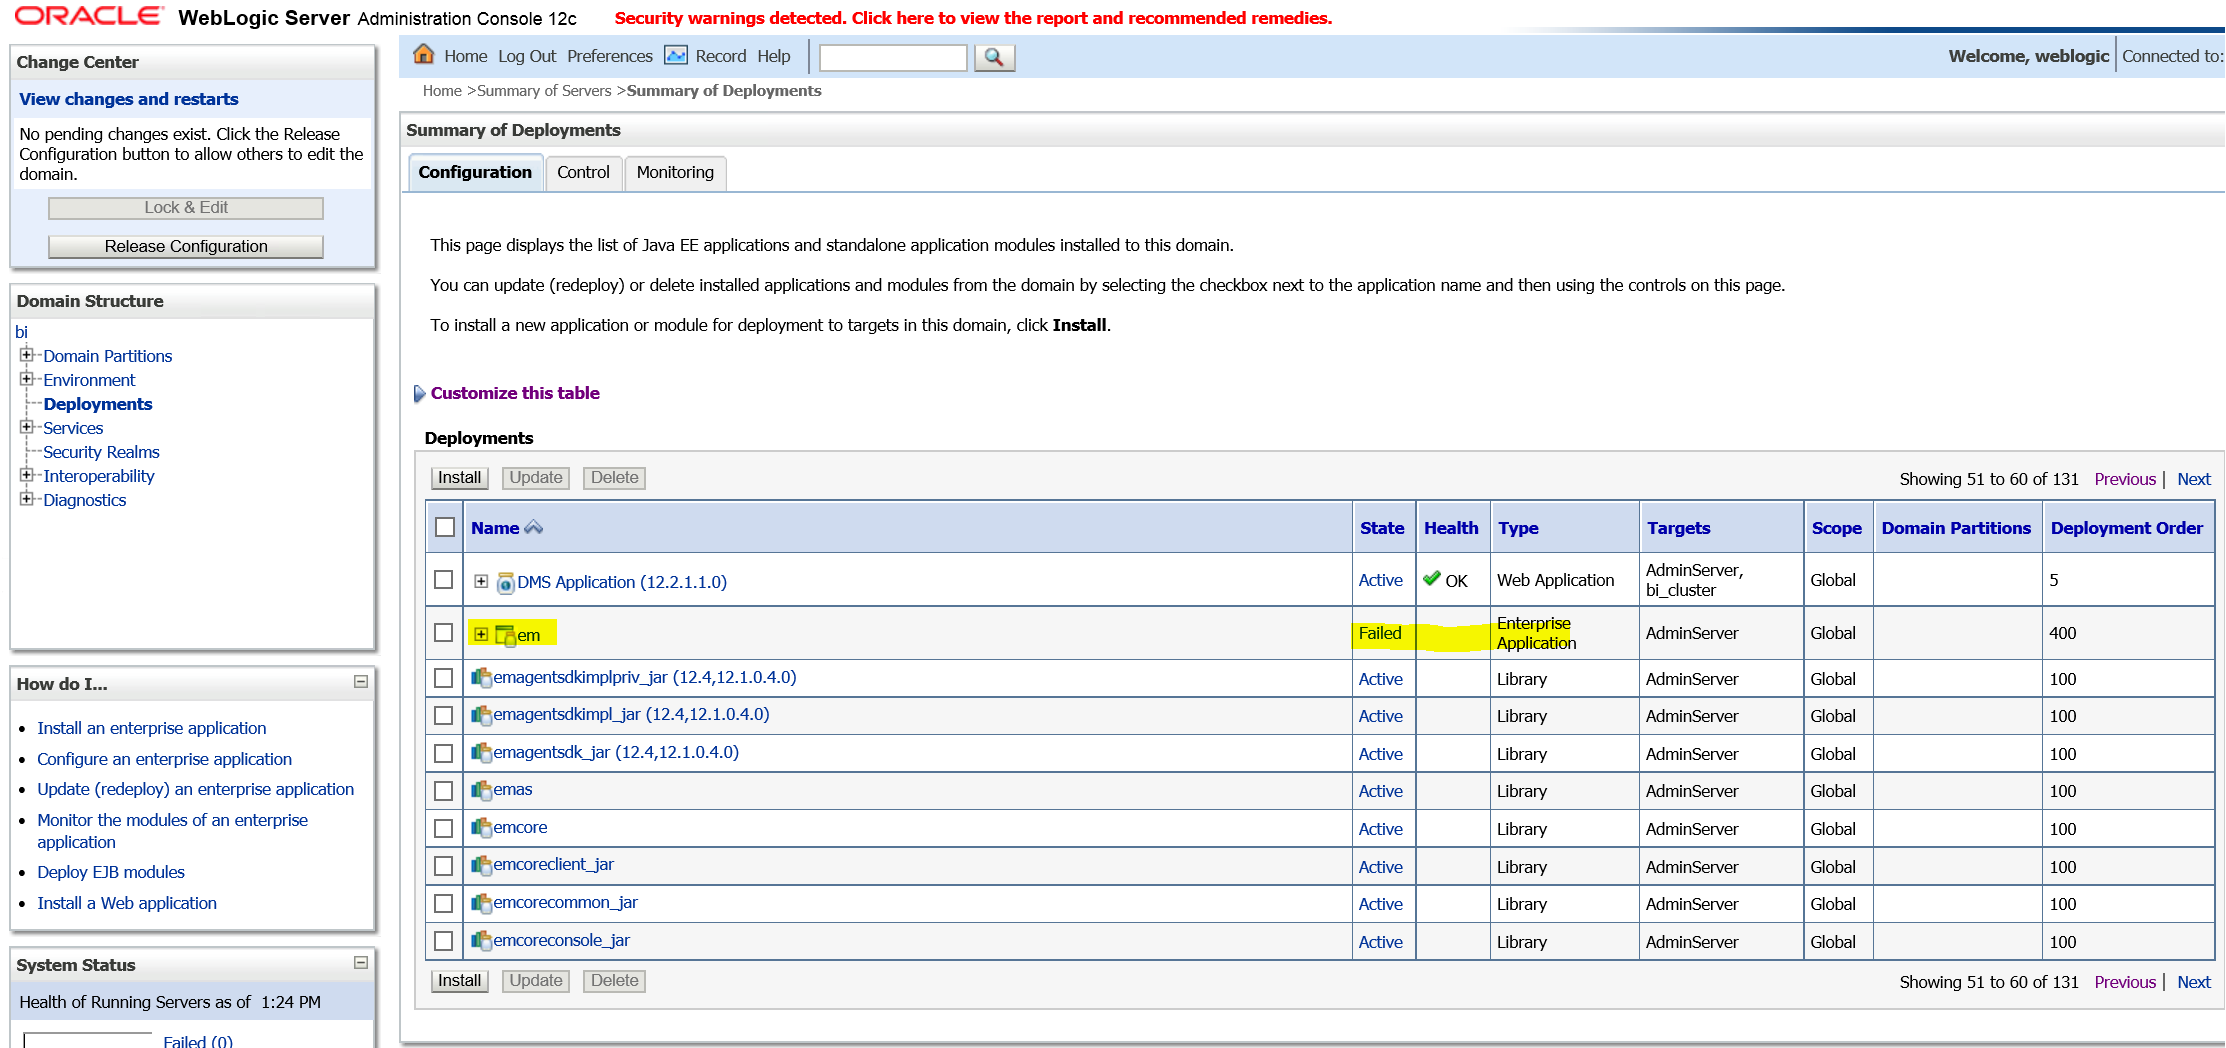
Task: Open Summary of Servers breadcrumb
Action: [x=544, y=91]
